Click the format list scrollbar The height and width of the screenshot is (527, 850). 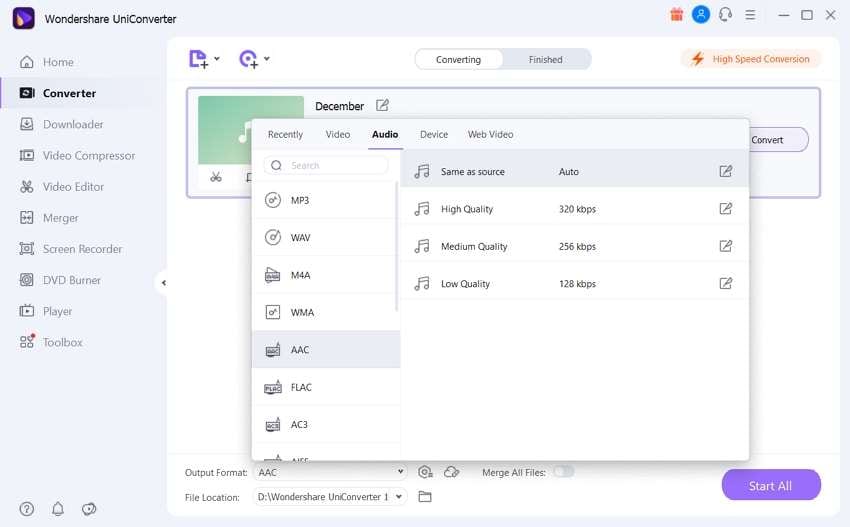[x=396, y=247]
